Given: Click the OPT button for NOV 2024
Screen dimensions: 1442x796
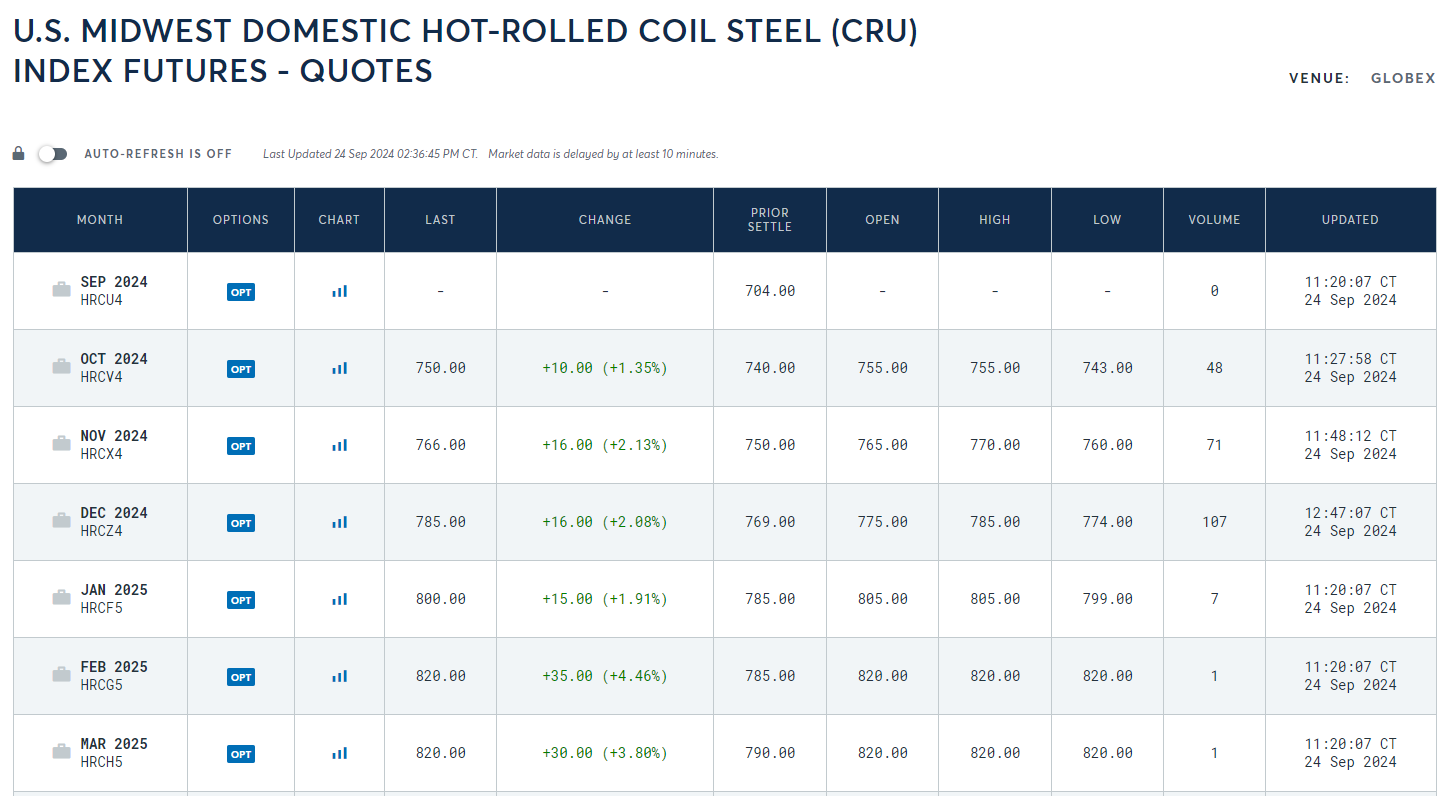Looking at the screenshot, I should pyautogui.click(x=241, y=446).
